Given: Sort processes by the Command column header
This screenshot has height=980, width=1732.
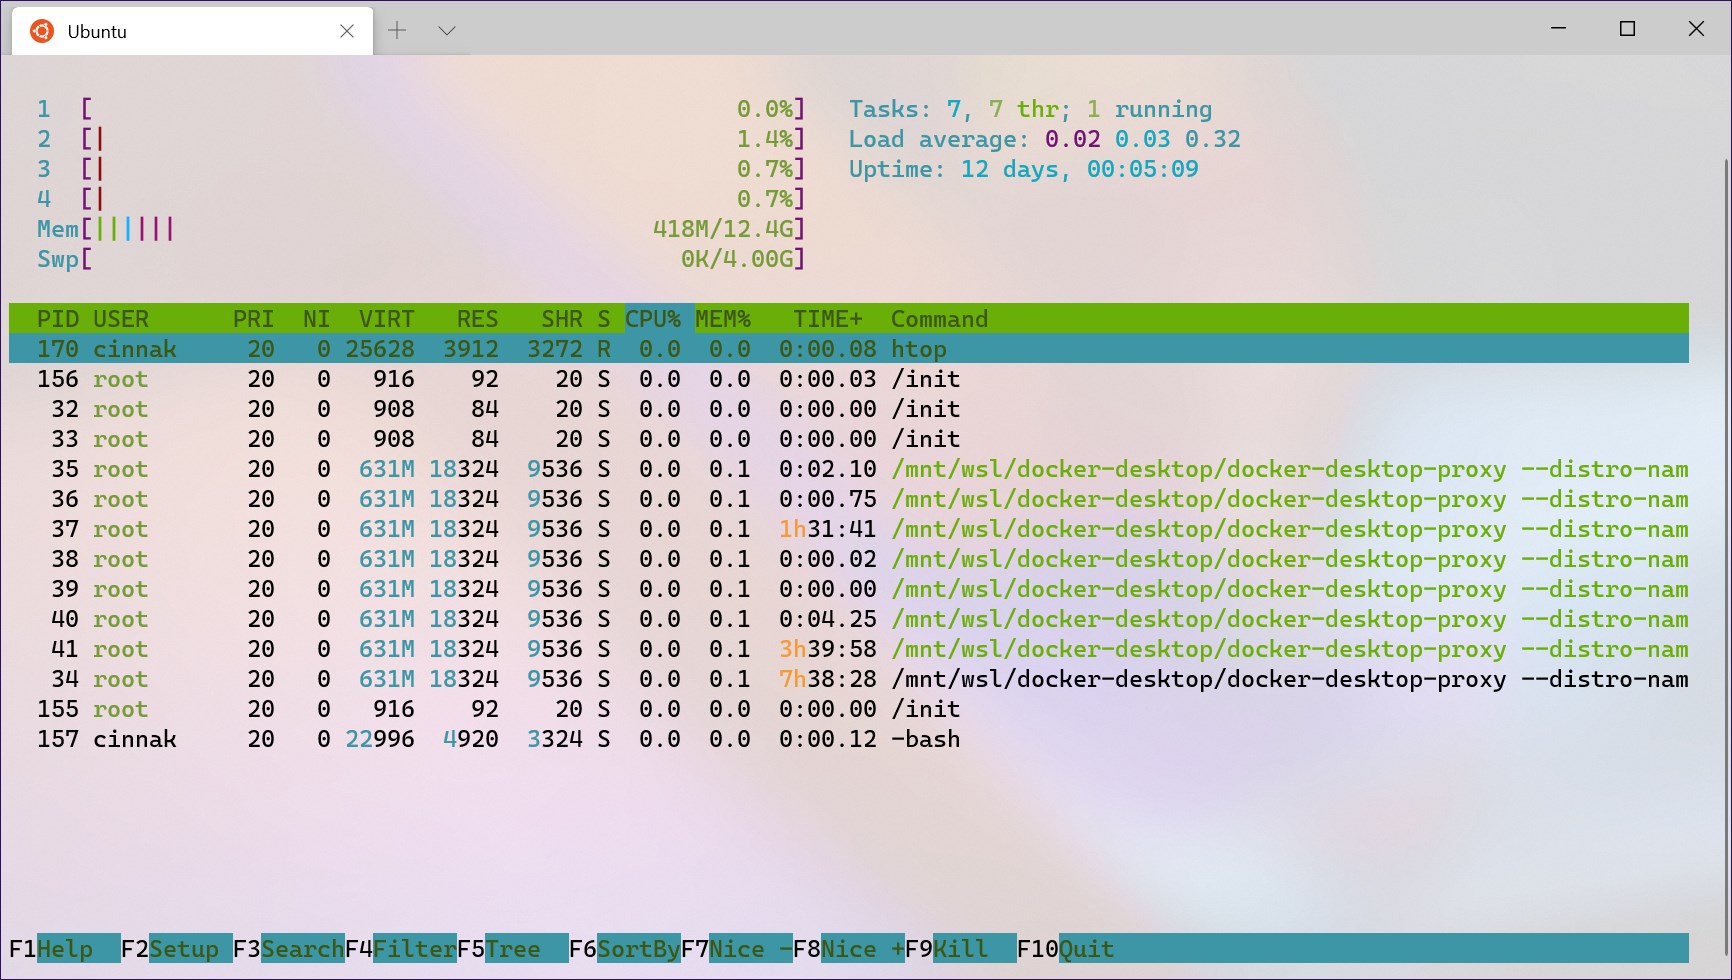Looking at the screenshot, I should (x=938, y=318).
